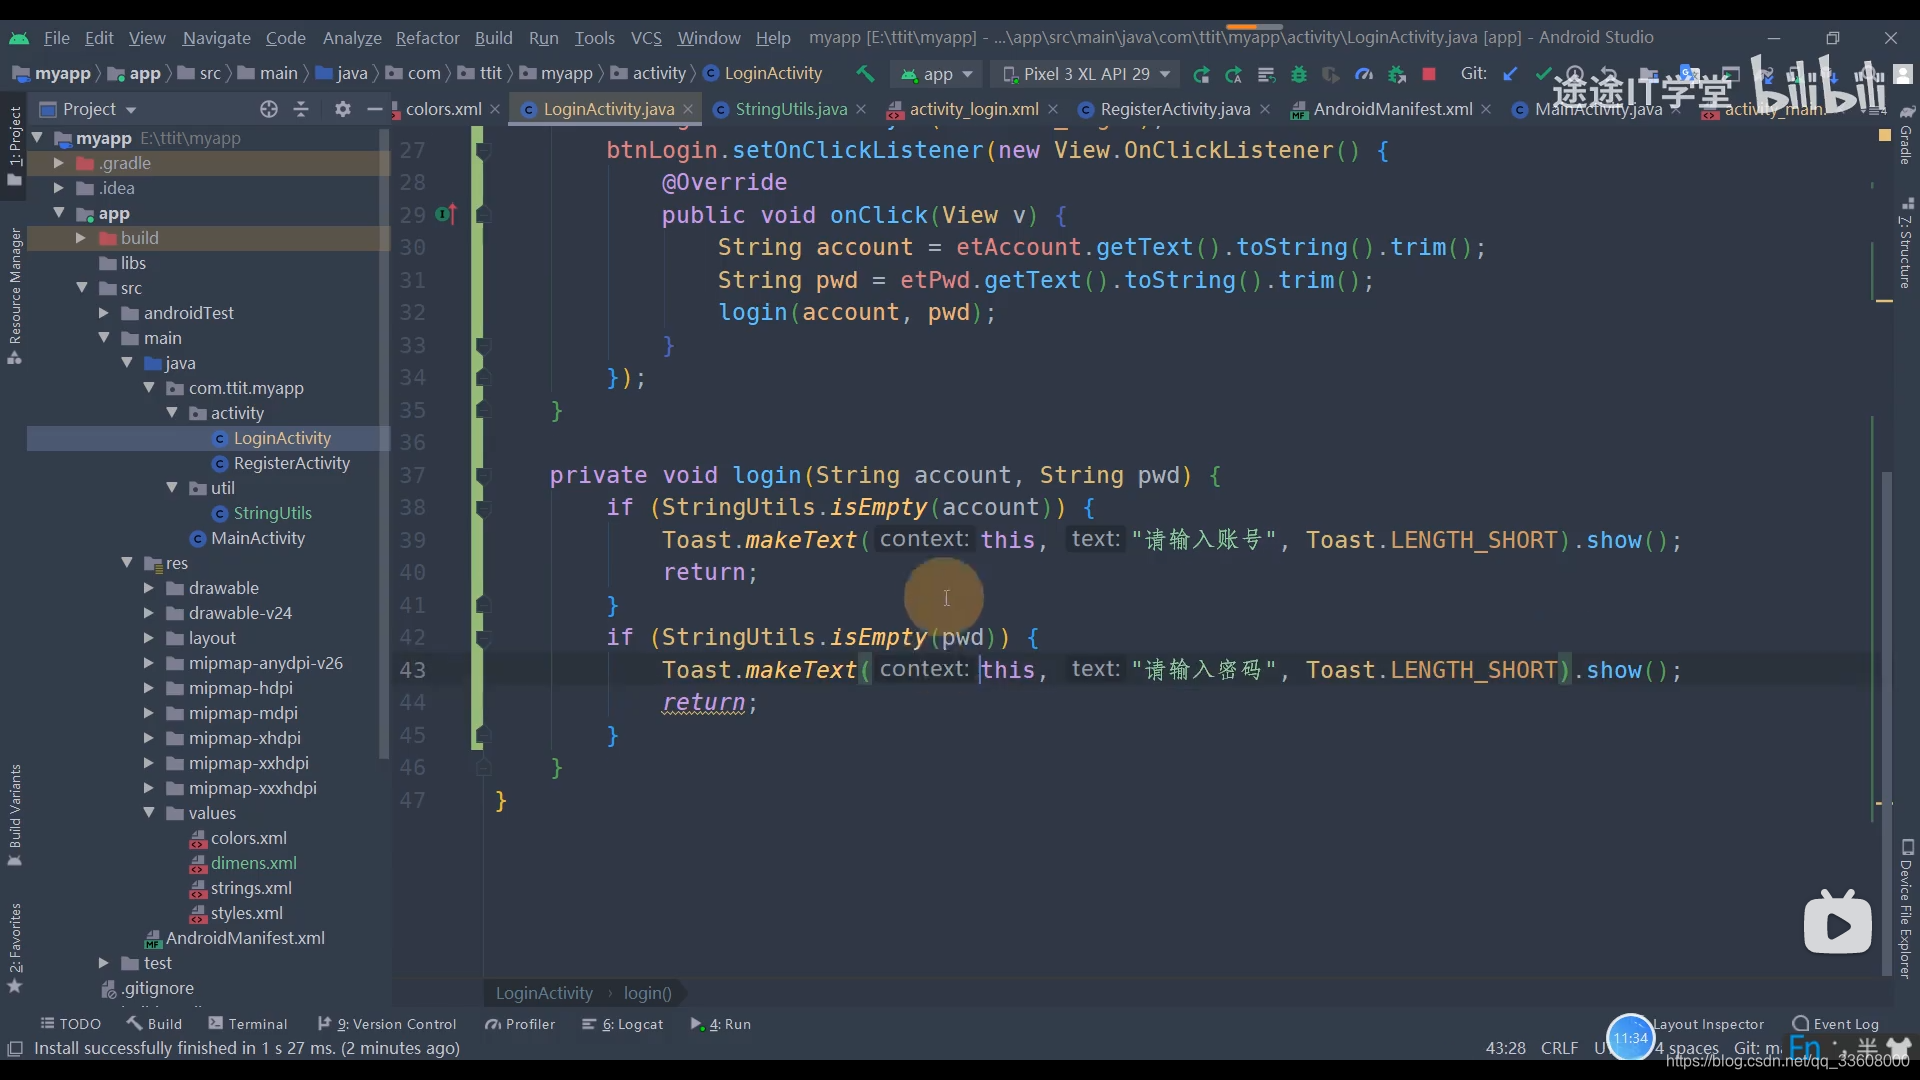This screenshot has height=1080, width=1920.
Task: Expand the layout folder
Action: [x=149, y=638]
